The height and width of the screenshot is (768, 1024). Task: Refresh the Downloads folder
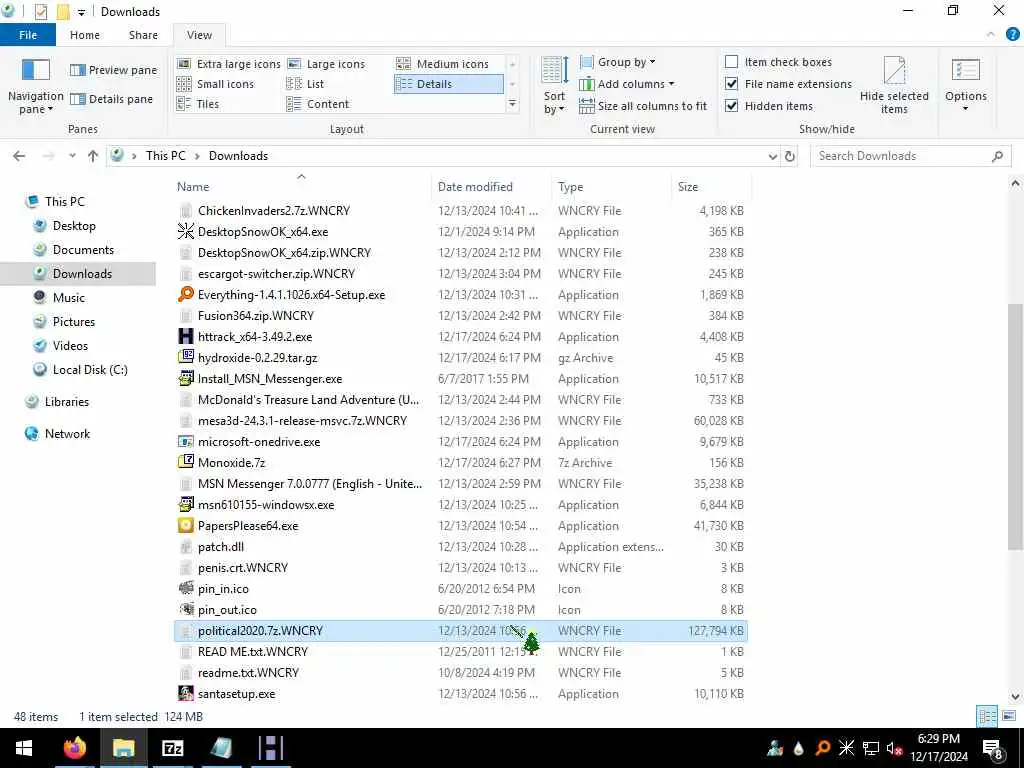[x=790, y=156]
